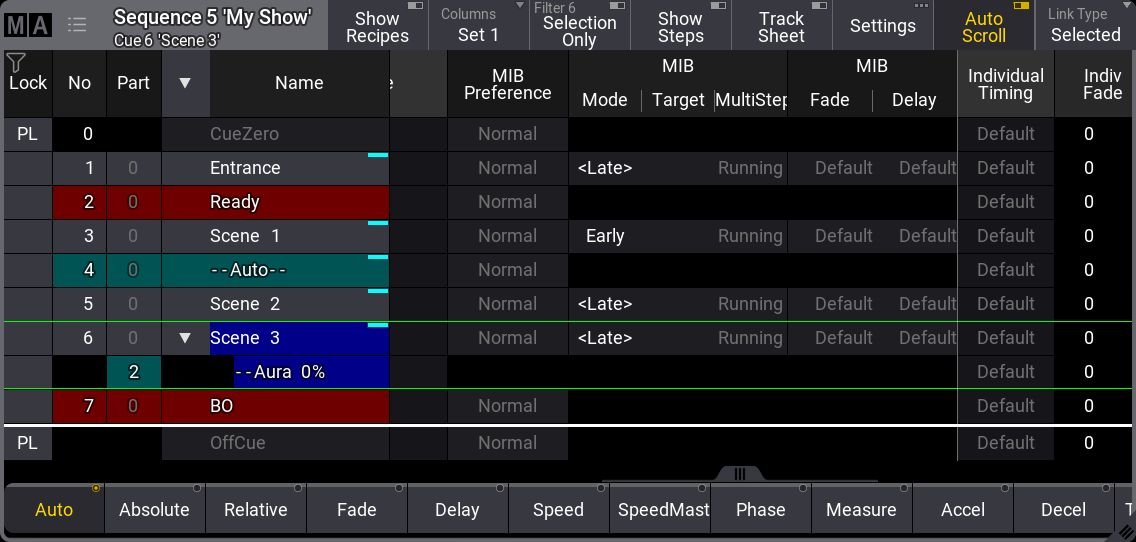Collapse the Scene 3 cue parts
Screen dimensions: 1136x542
[x=185, y=338]
